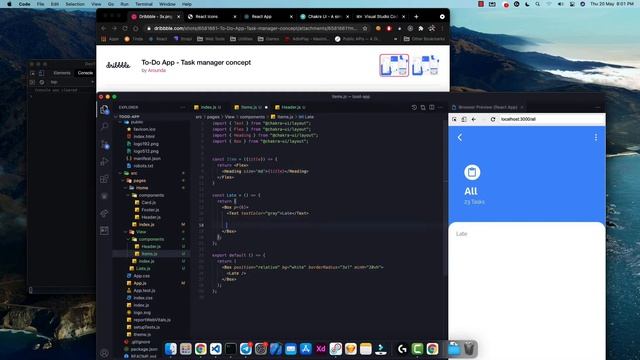Open Footer.js in the Explorer

(x=150, y=210)
